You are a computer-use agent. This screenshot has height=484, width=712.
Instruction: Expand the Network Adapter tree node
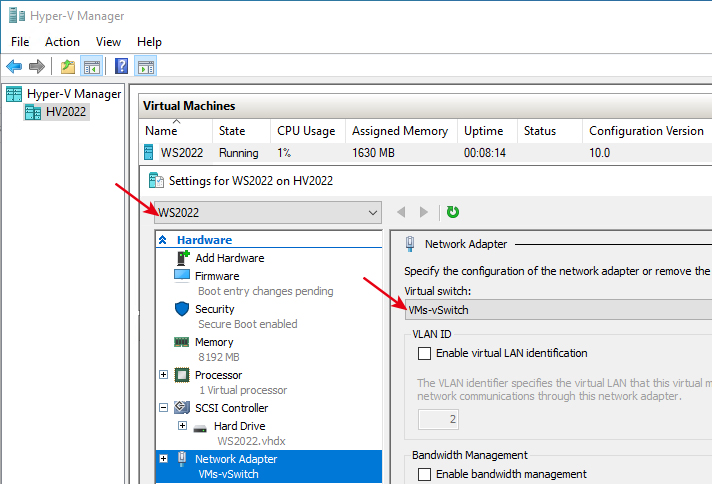point(163,459)
